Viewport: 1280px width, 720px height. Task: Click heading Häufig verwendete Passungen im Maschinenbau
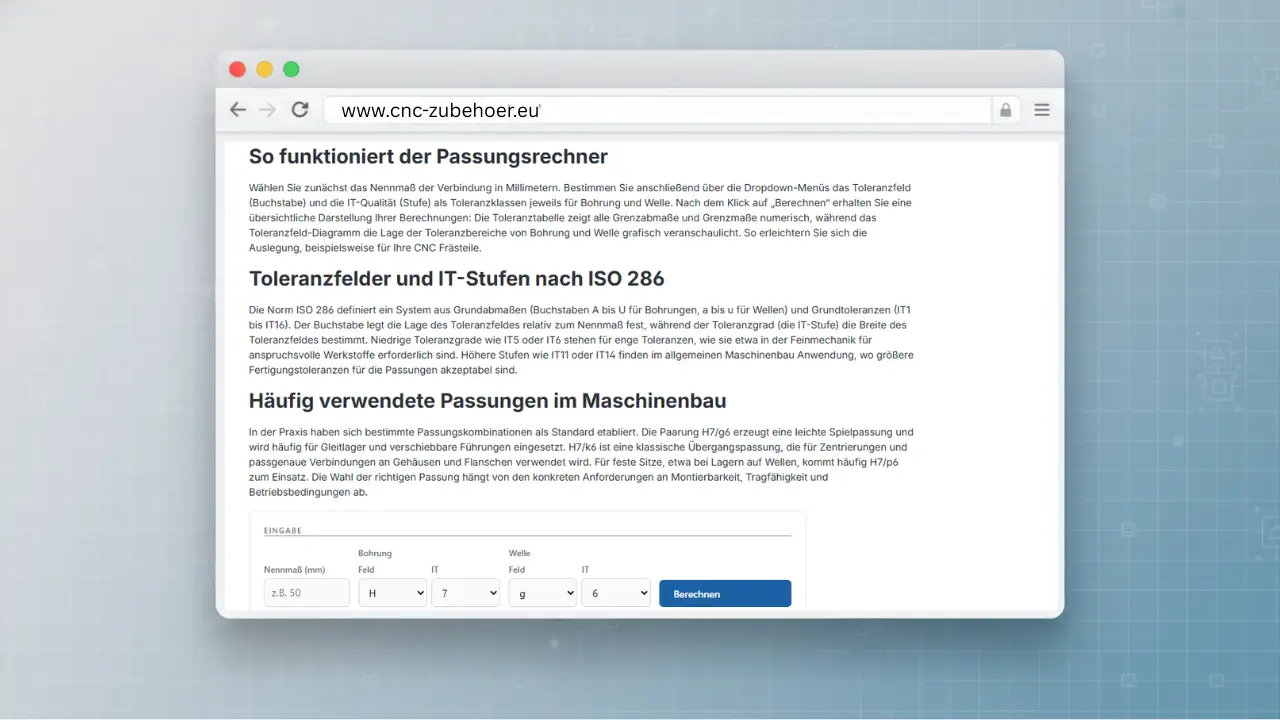point(488,401)
